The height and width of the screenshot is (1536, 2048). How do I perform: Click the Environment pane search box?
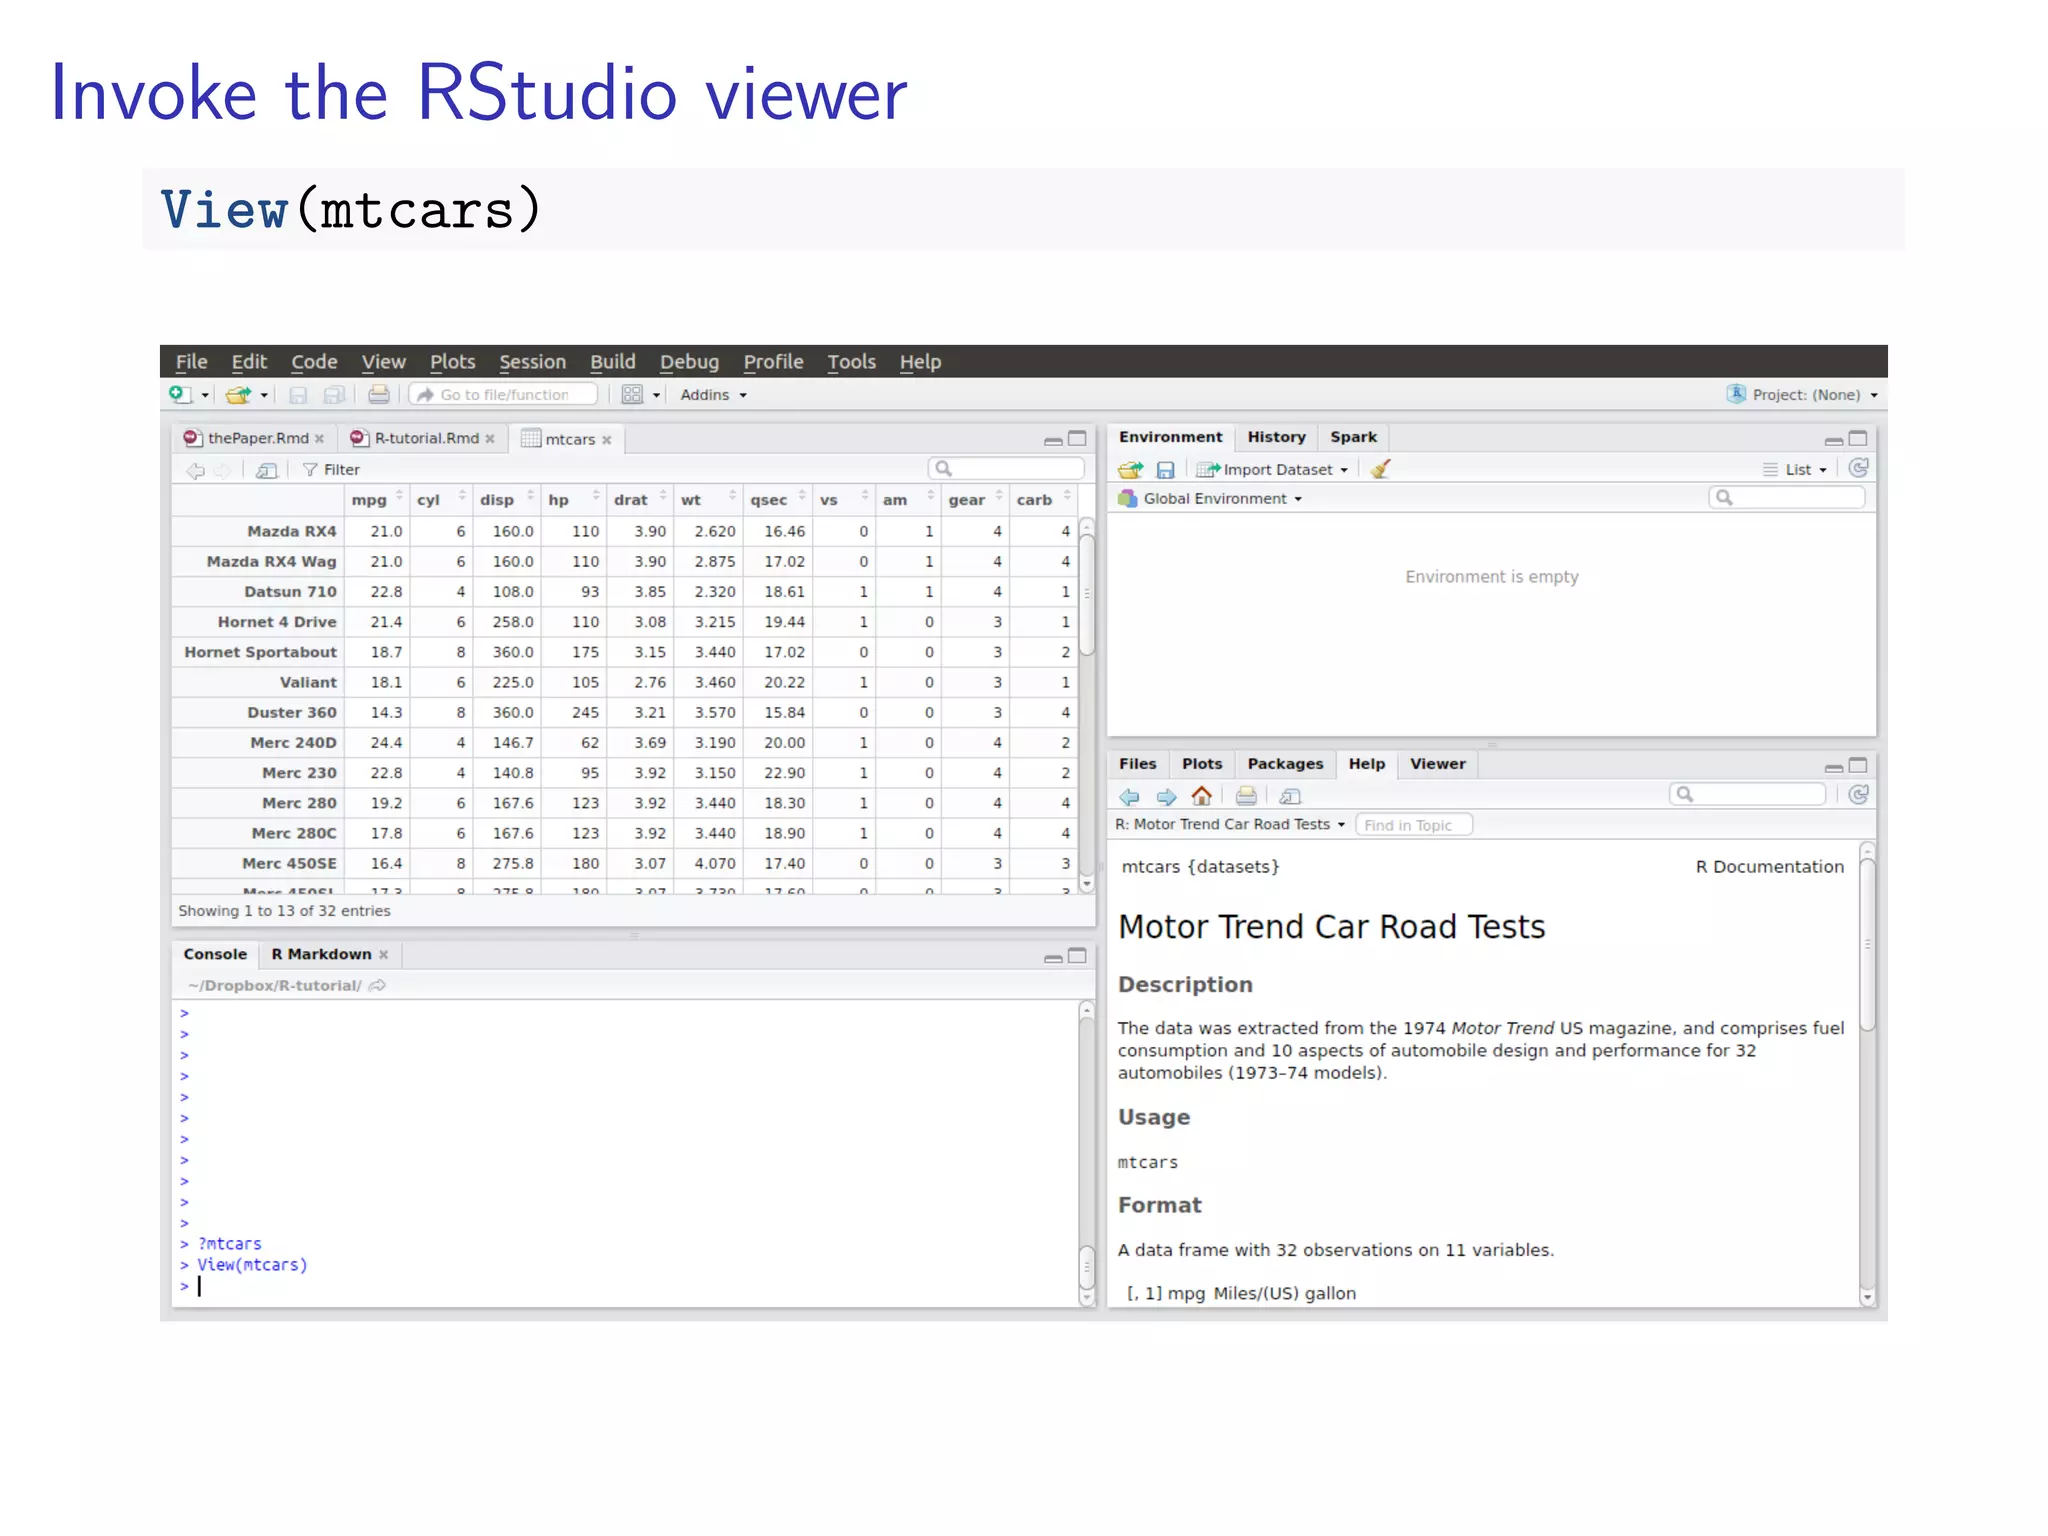(x=1787, y=497)
